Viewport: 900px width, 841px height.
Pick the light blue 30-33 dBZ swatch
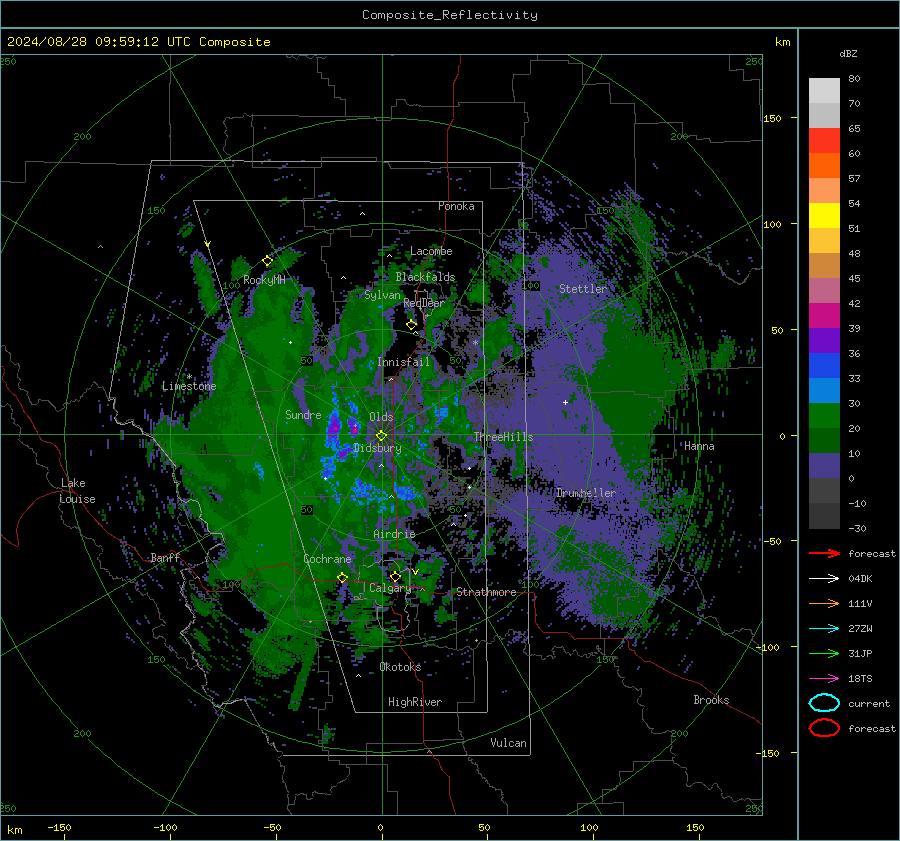824,390
